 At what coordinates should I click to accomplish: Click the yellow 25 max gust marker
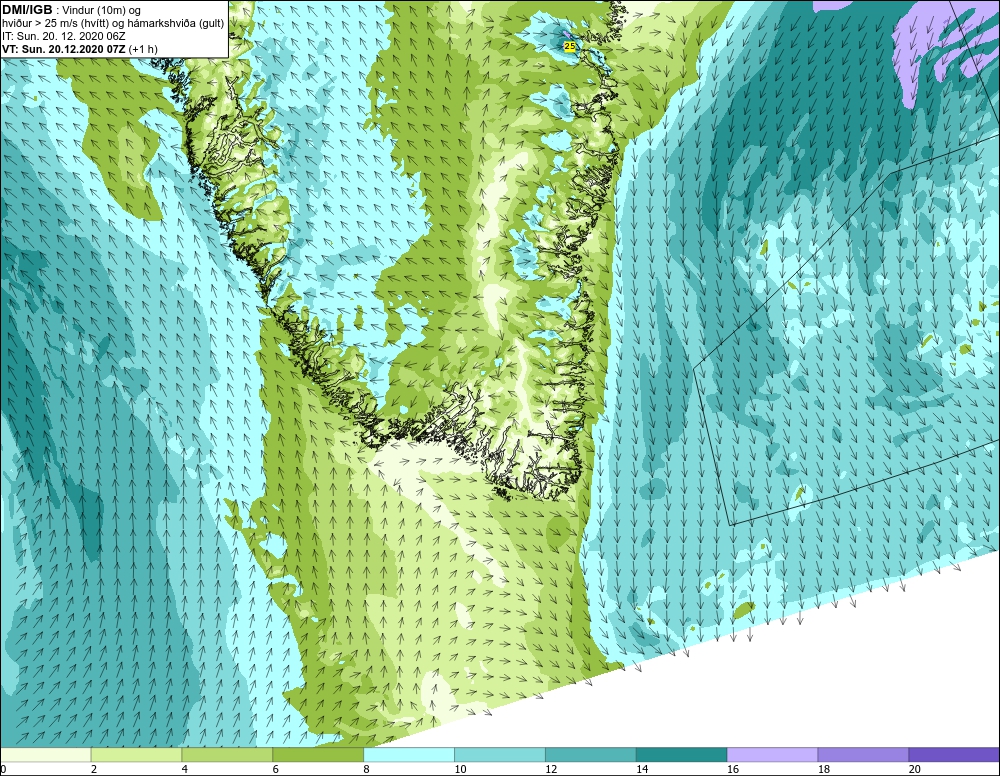click(570, 47)
